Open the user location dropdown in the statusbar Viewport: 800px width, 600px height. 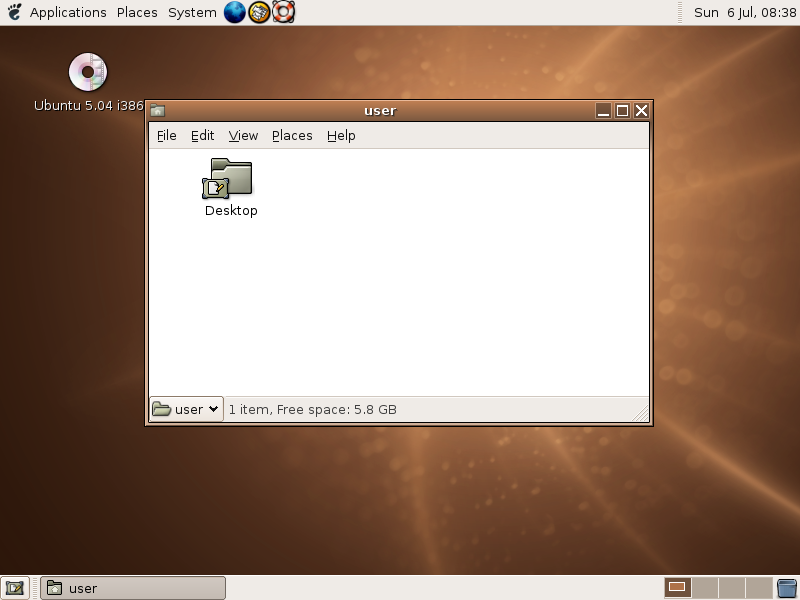pyautogui.click(x=185, y=409)
